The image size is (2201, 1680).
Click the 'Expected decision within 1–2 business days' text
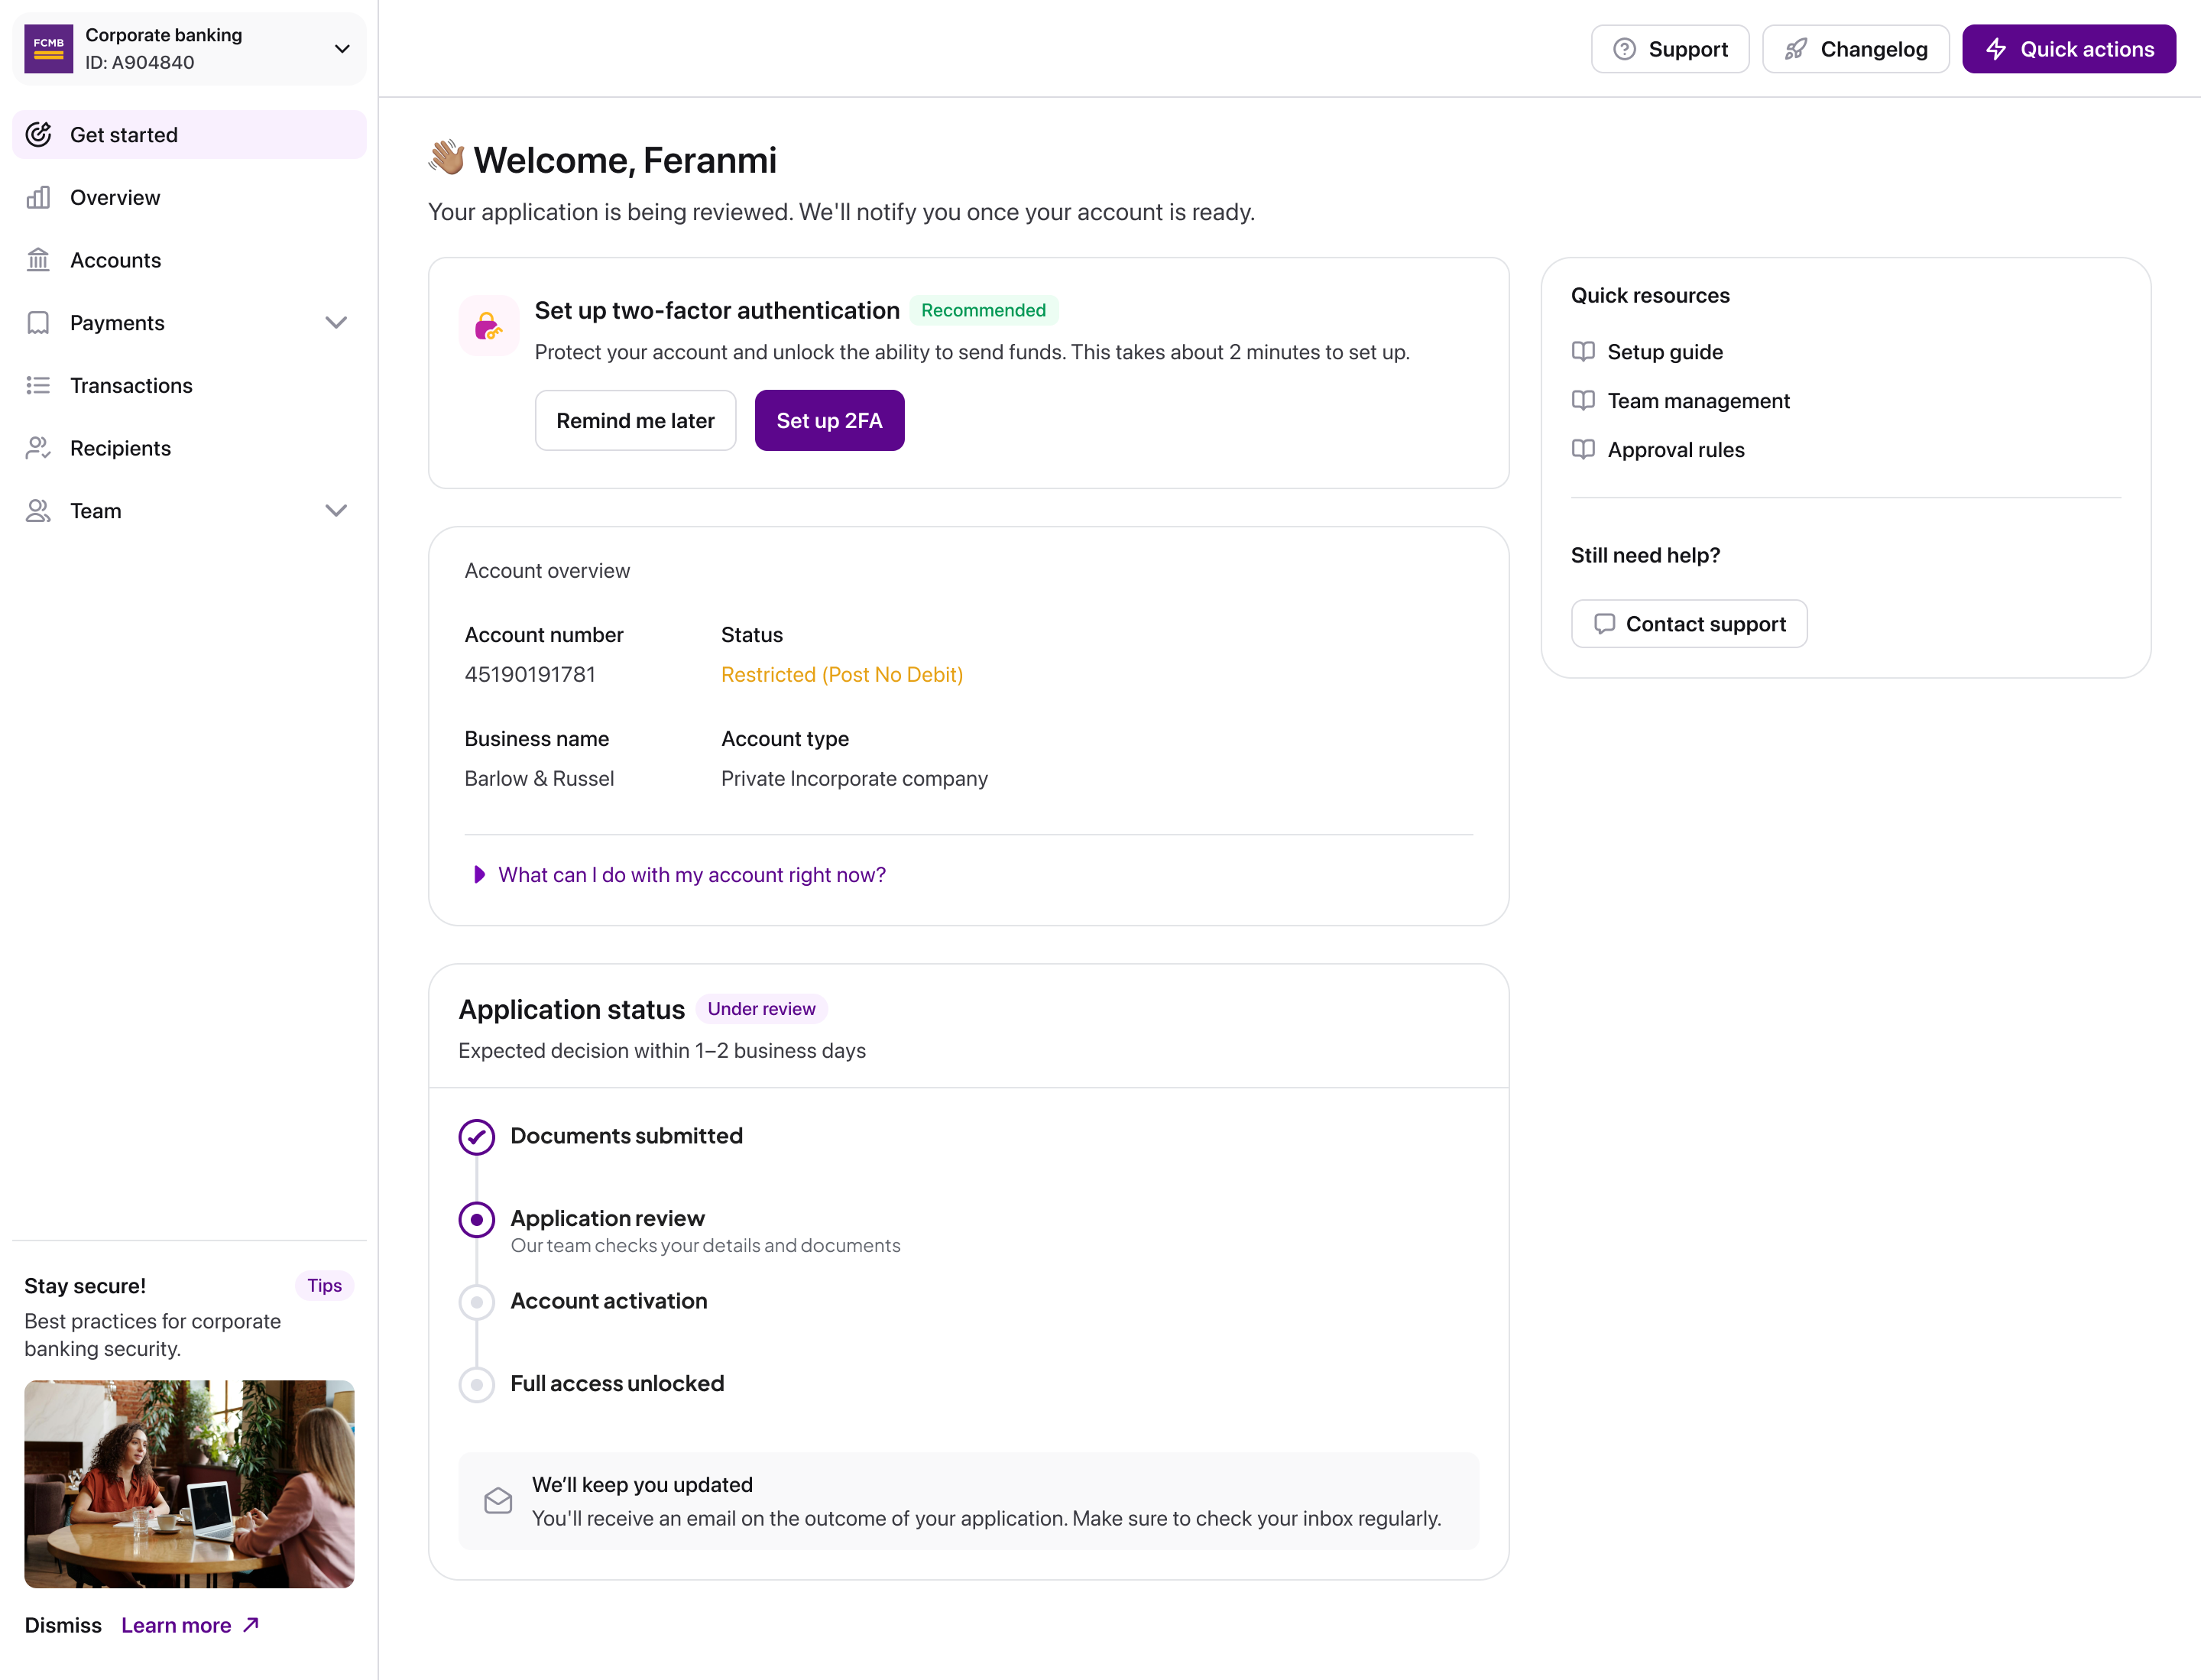coord(662,1051)
